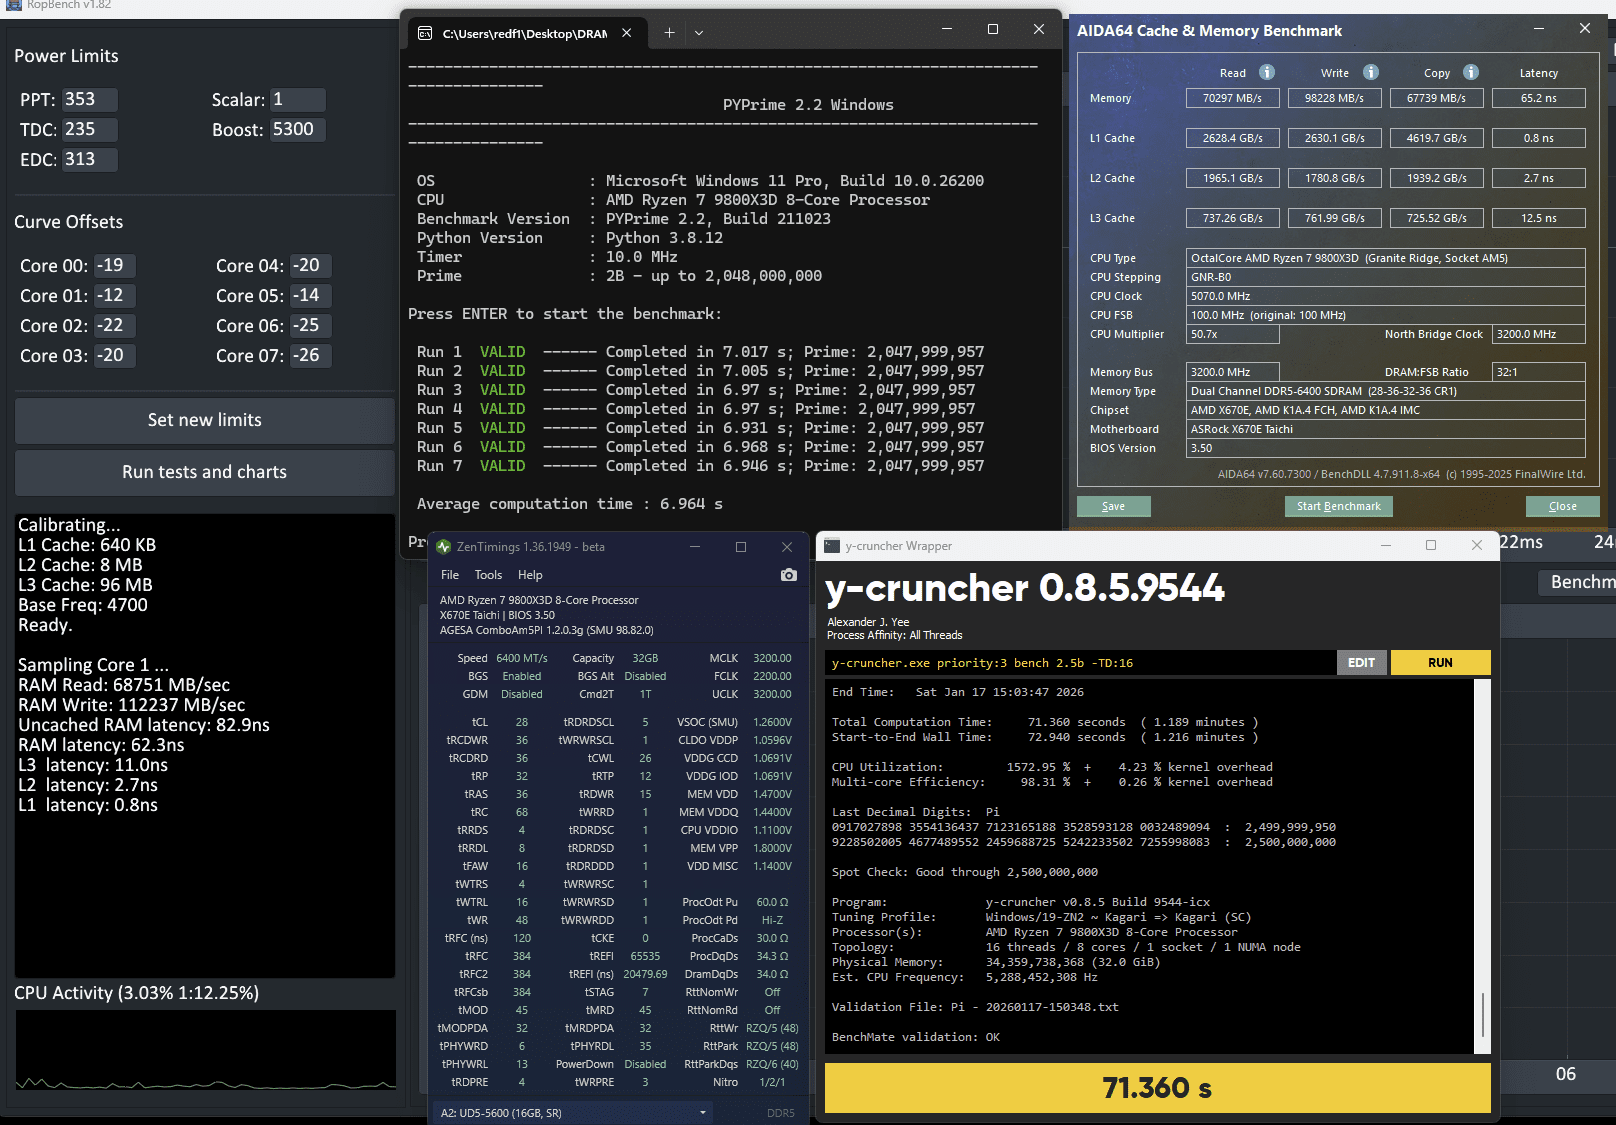This screenshot has height=1125, width=1616.
Task: Click the VSOC (SMU) value 1.2600V in ZenTimings
Action: click(772, 722)
